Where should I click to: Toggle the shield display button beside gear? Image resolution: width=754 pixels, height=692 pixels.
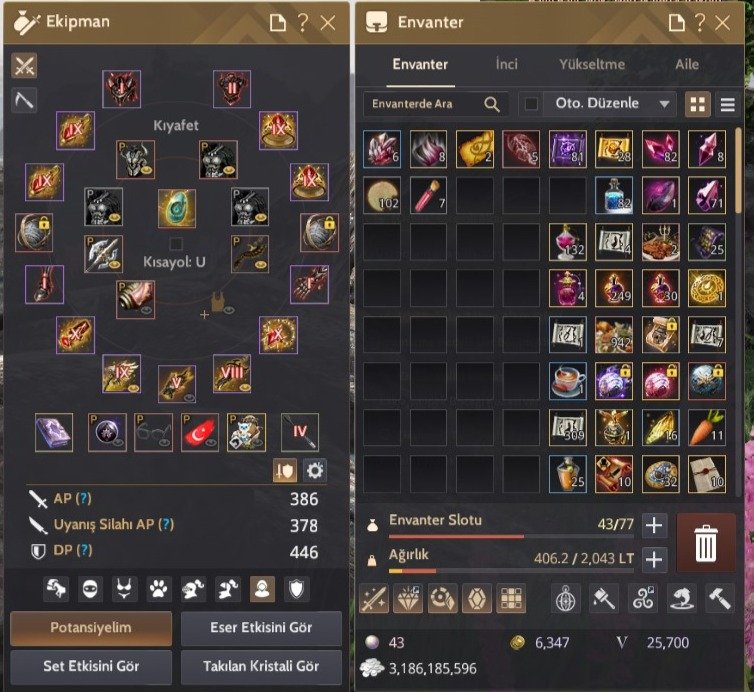[x=285, y=470]
